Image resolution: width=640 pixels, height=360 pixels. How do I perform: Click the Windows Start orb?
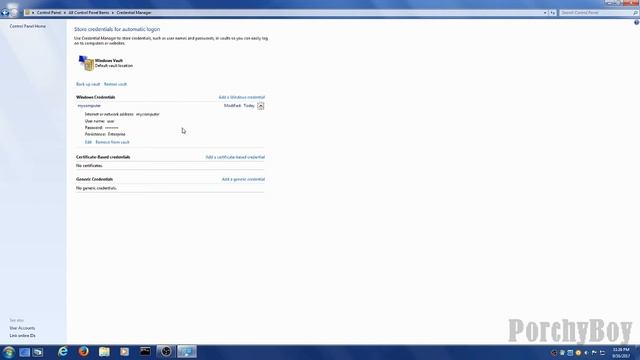click(9, 351)
